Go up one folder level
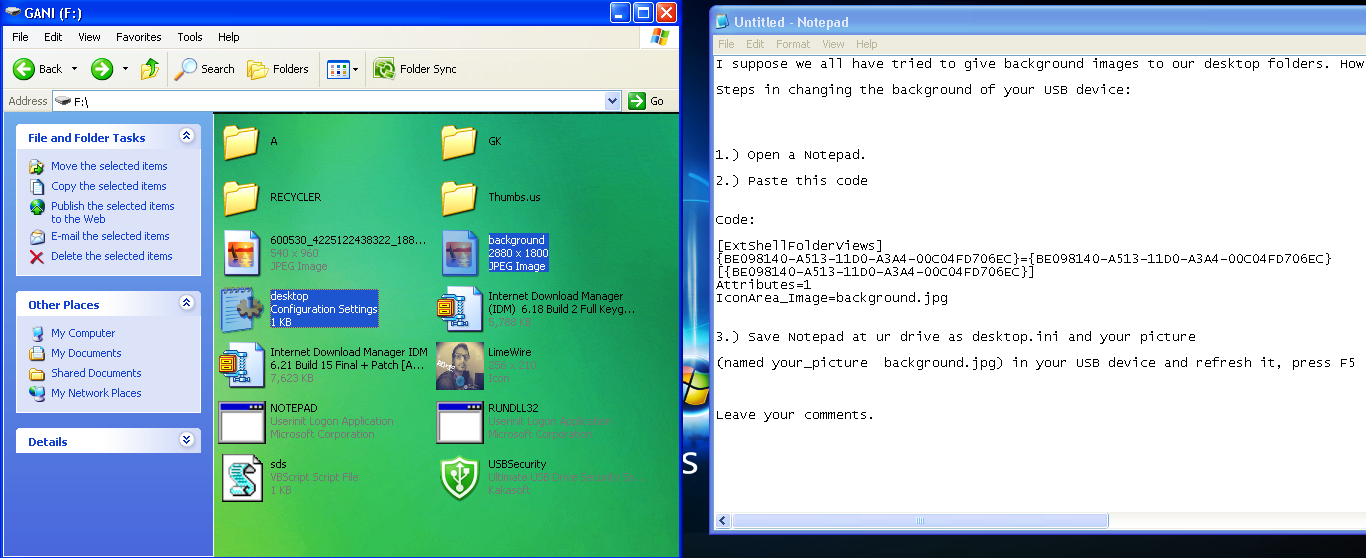1366x558 pixels. pyautogui.click(x=150, y=69)
